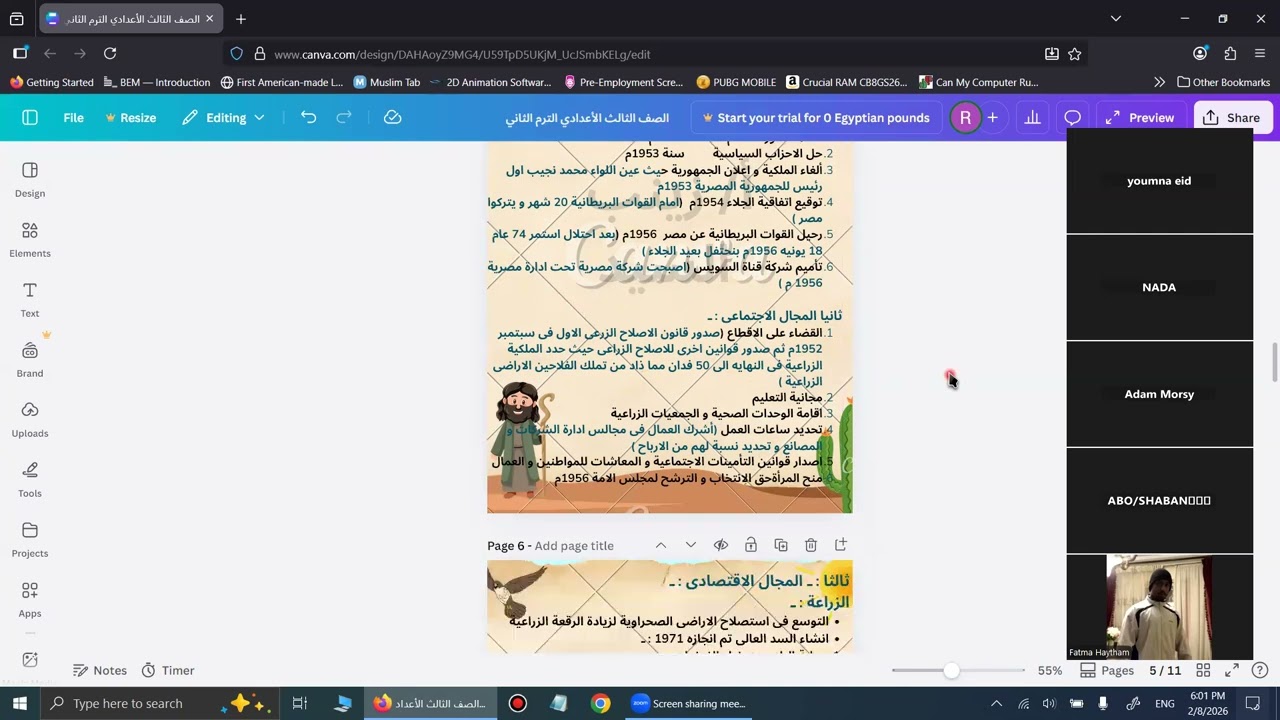Click the Add page title field
Viewport: 1280px width, 720px height.
click(x=574, y=546)
